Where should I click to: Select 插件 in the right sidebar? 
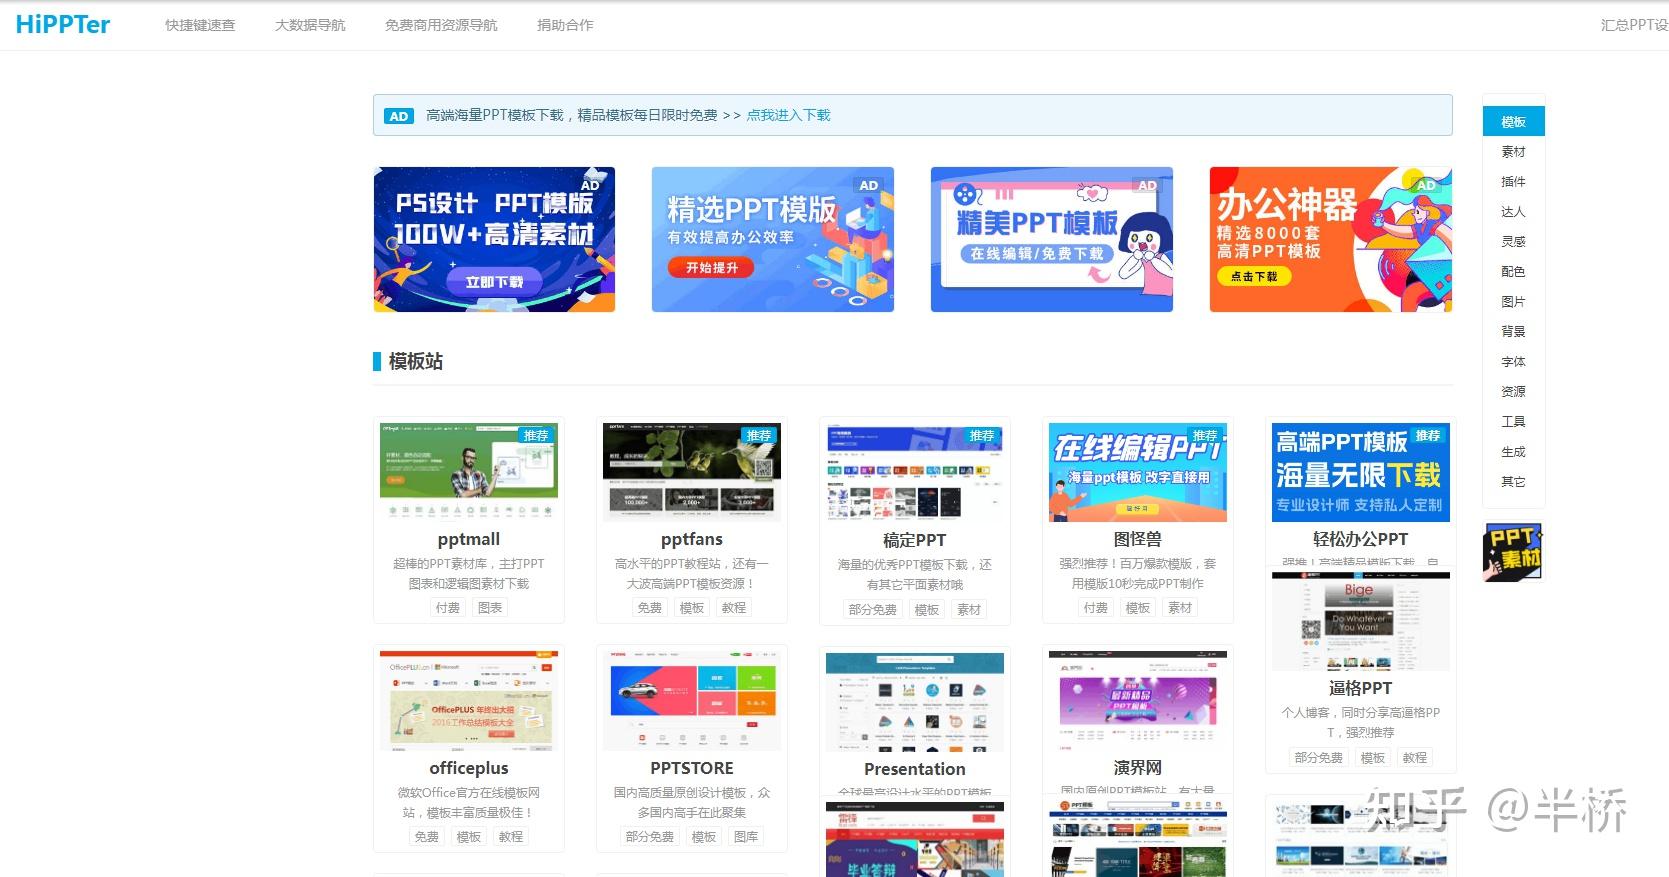[1513, 182]
